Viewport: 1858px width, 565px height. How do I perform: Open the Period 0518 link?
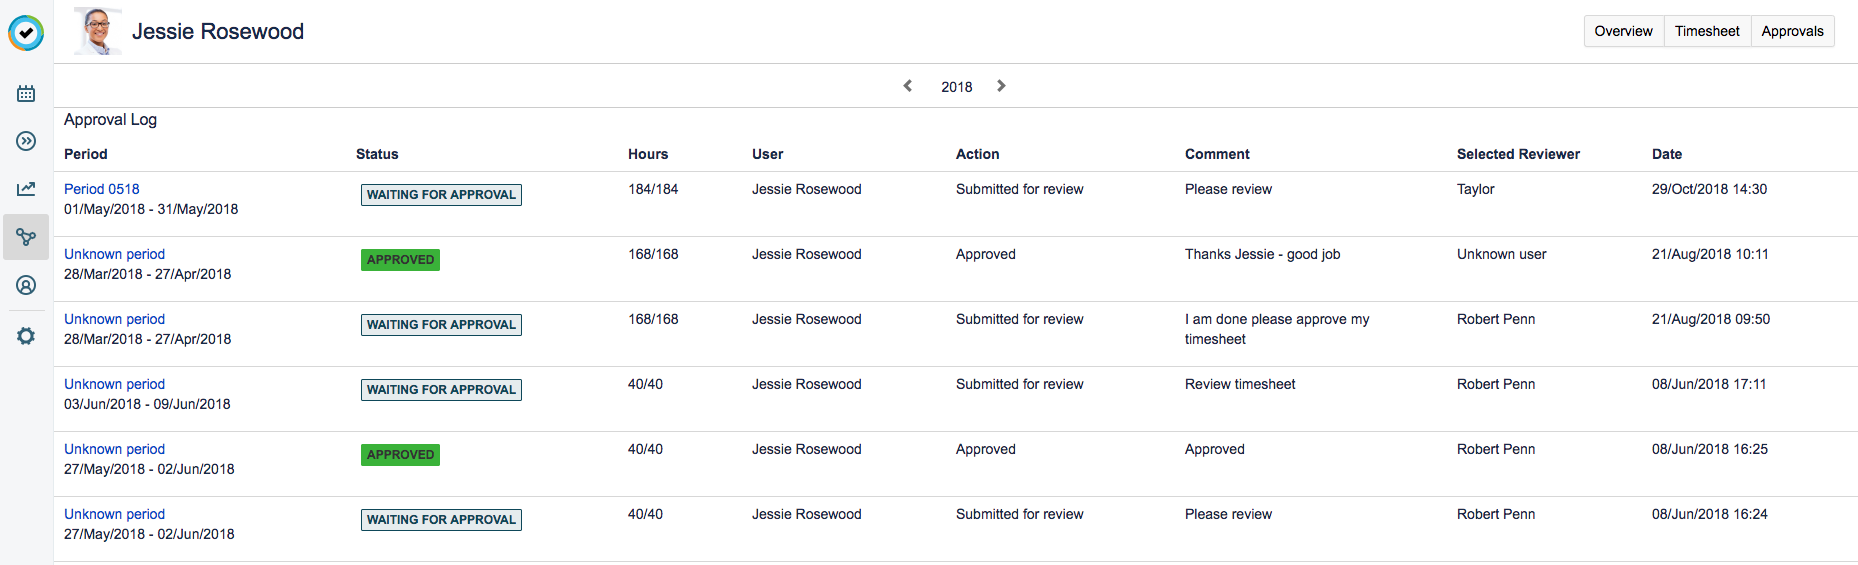(x=102, y=189)
